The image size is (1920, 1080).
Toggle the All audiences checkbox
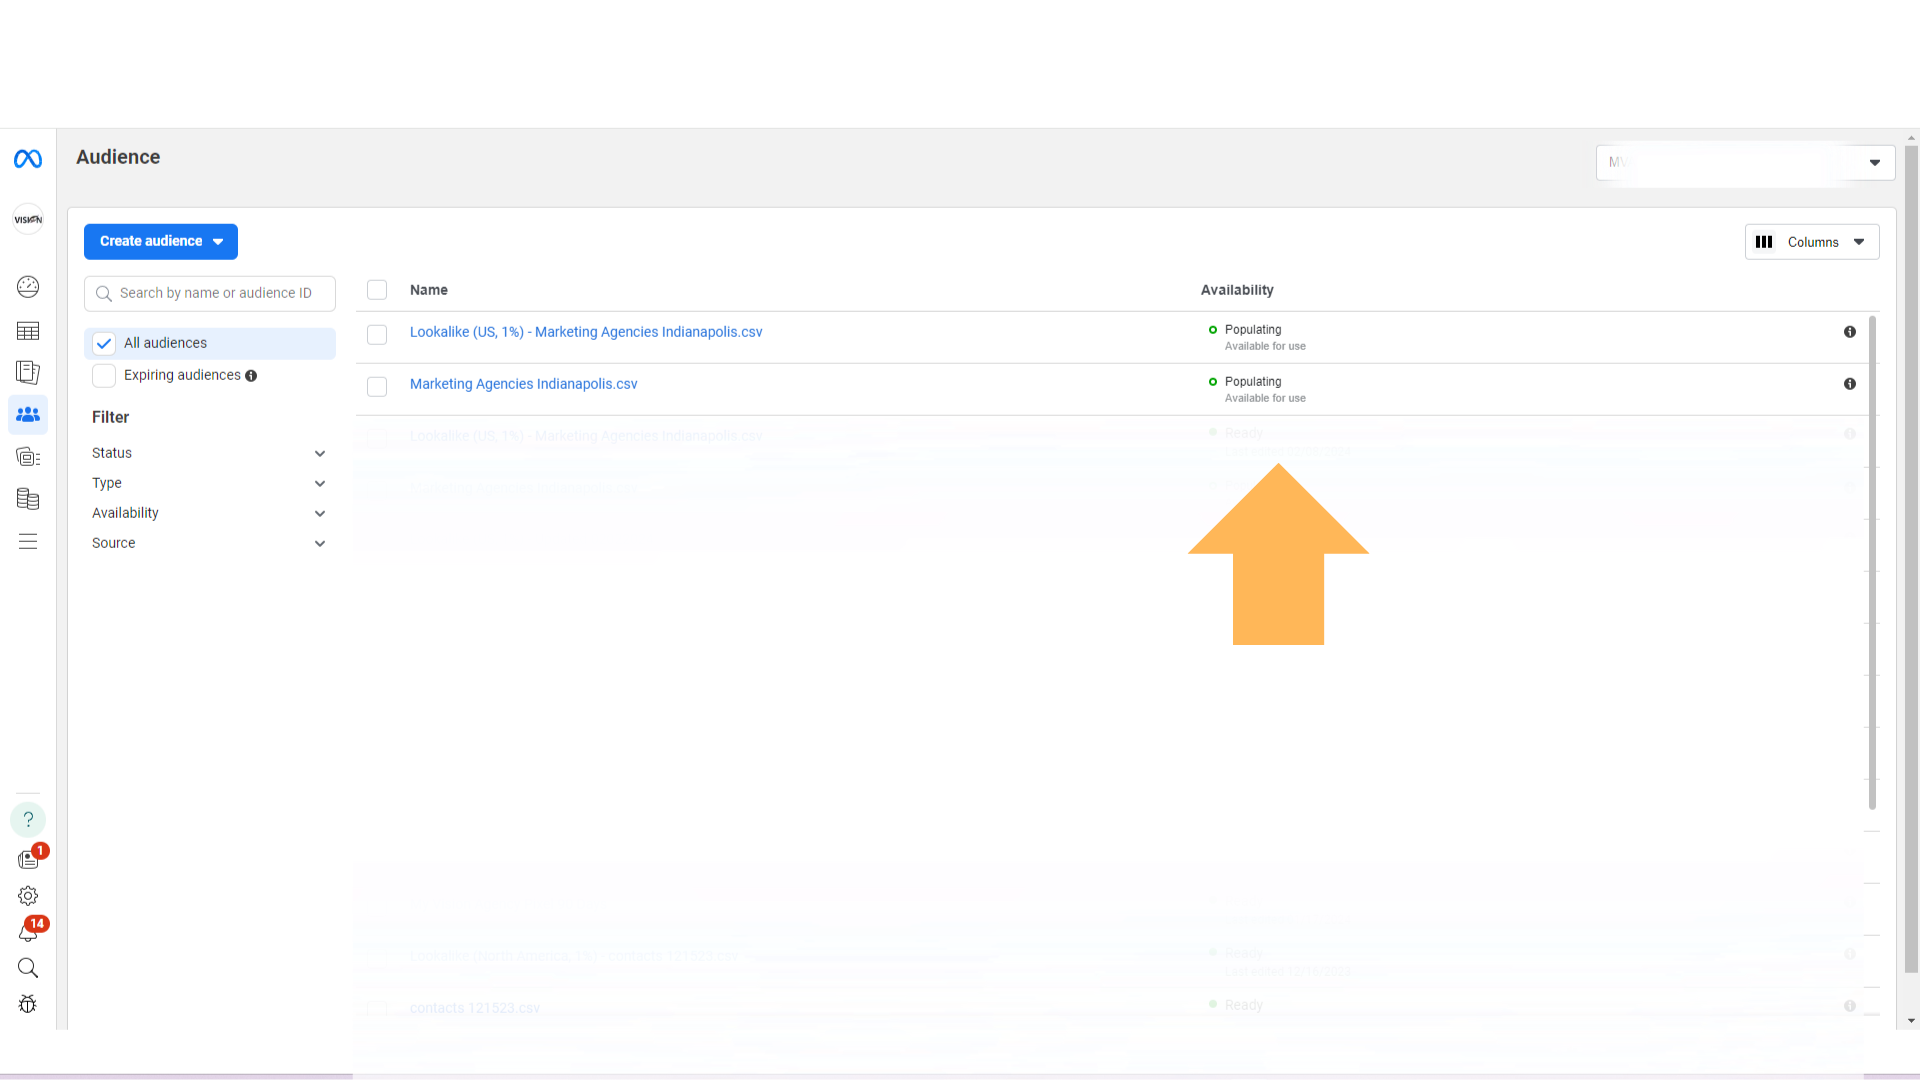pyautogui.click(x=104, y=343)
